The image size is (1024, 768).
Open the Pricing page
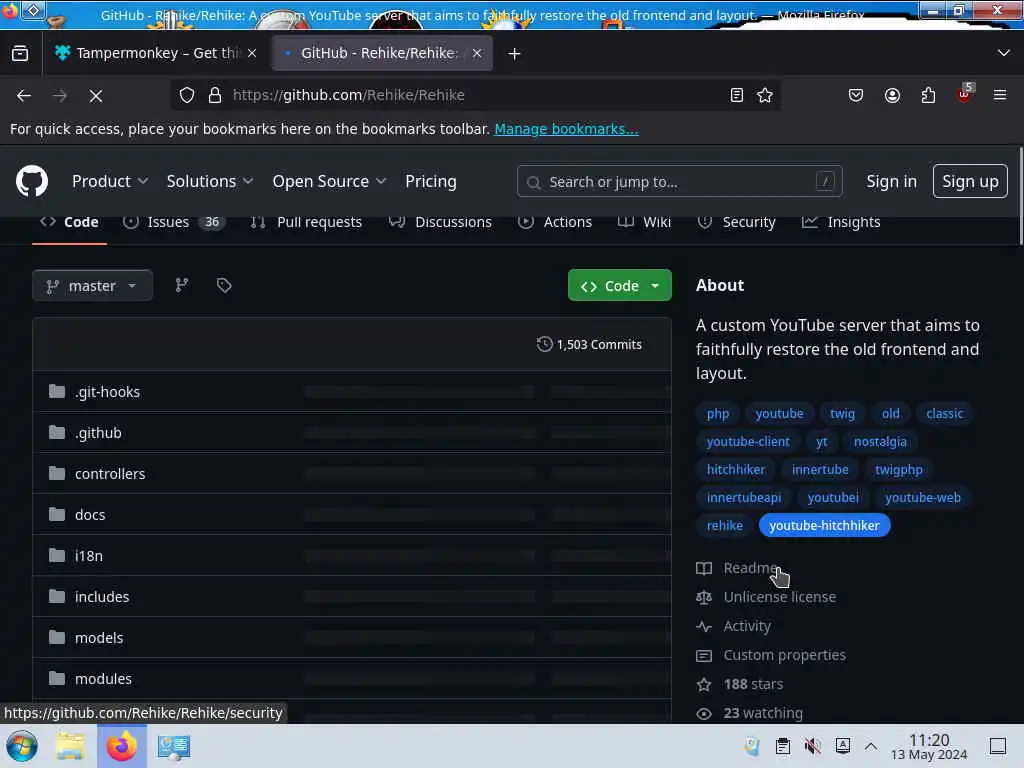click(x=430, y=181)
